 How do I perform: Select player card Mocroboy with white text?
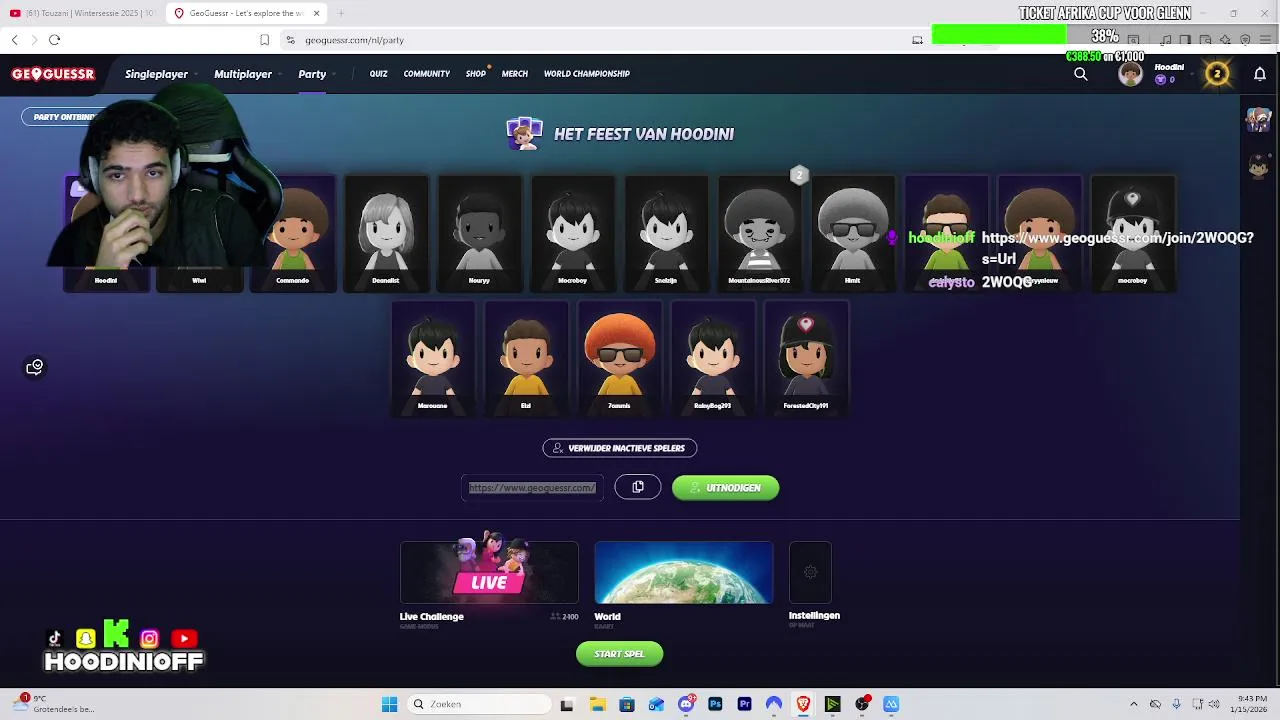(x=573, y=233)
